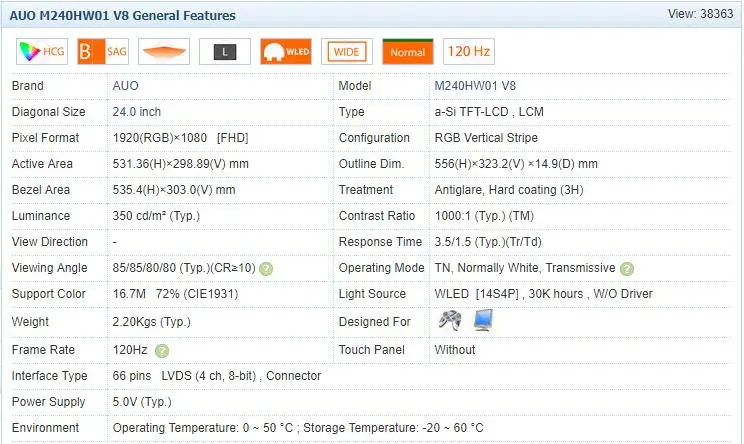Click the game controller Designed For icon
Image resolution: width=744 pixels, height=444 pixels.
pyautogui.click(x=449, y=320)
